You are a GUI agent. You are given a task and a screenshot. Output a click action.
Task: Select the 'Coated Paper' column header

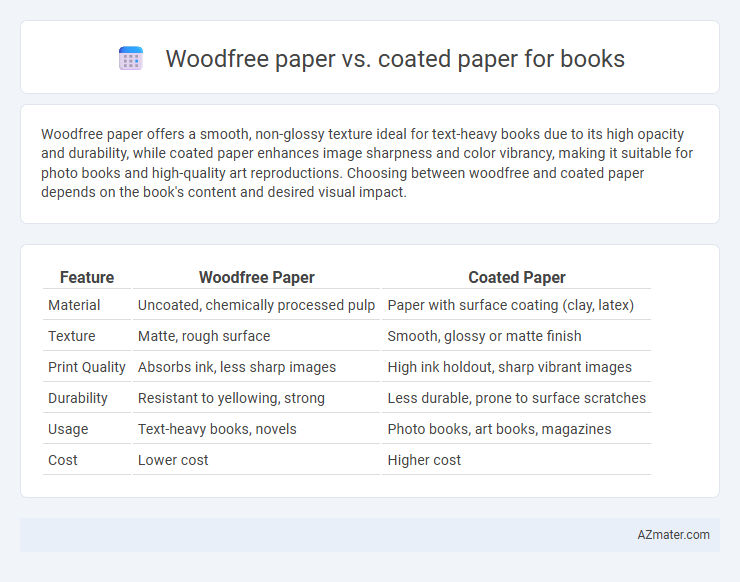516,278
